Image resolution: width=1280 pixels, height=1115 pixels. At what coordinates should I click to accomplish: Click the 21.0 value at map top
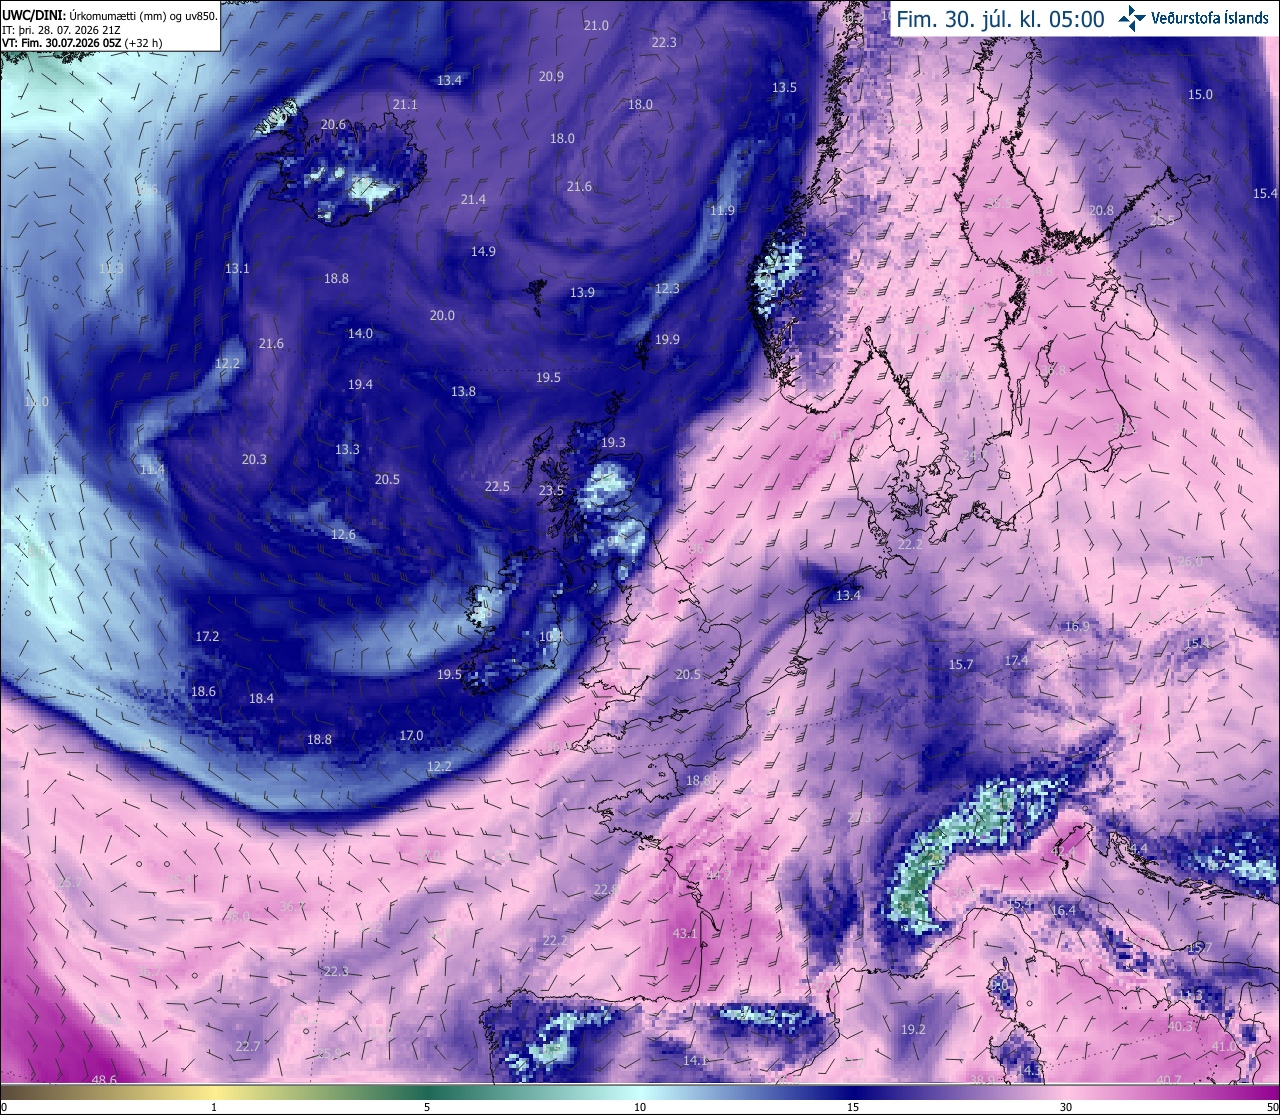pyautogui.click(x=596, y=25)
